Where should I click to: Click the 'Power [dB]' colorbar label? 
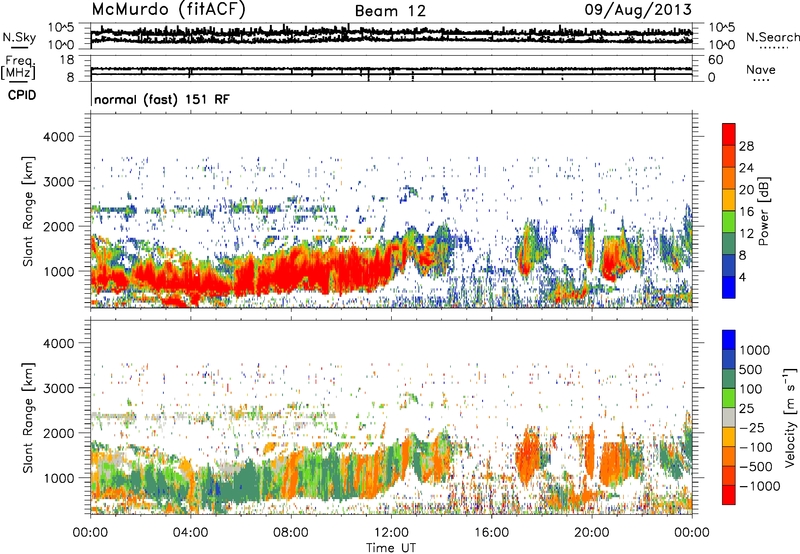coord(763,211)
